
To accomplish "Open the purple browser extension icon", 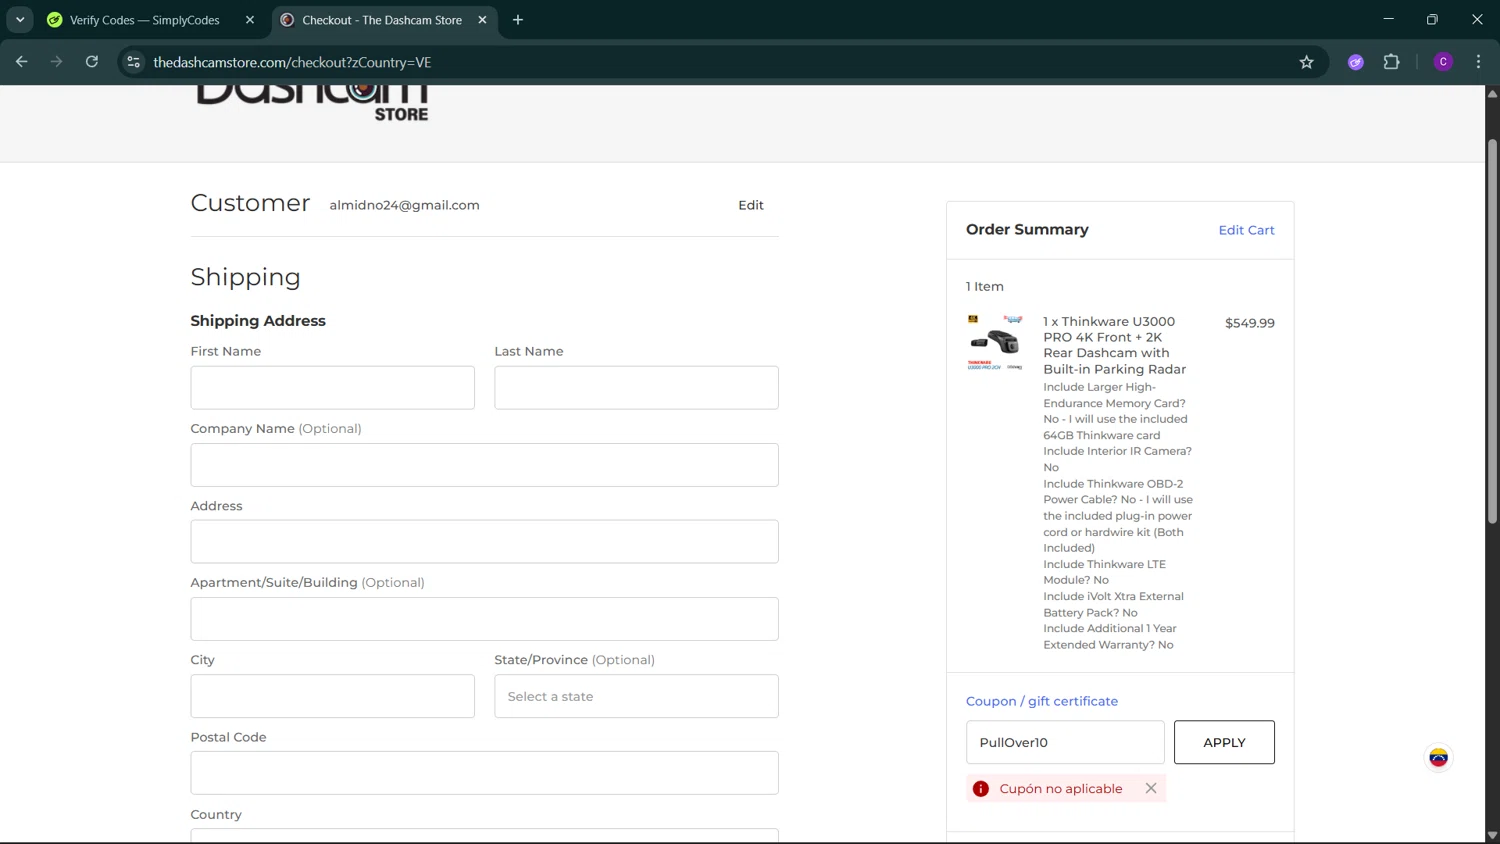I will [1356, 62].
